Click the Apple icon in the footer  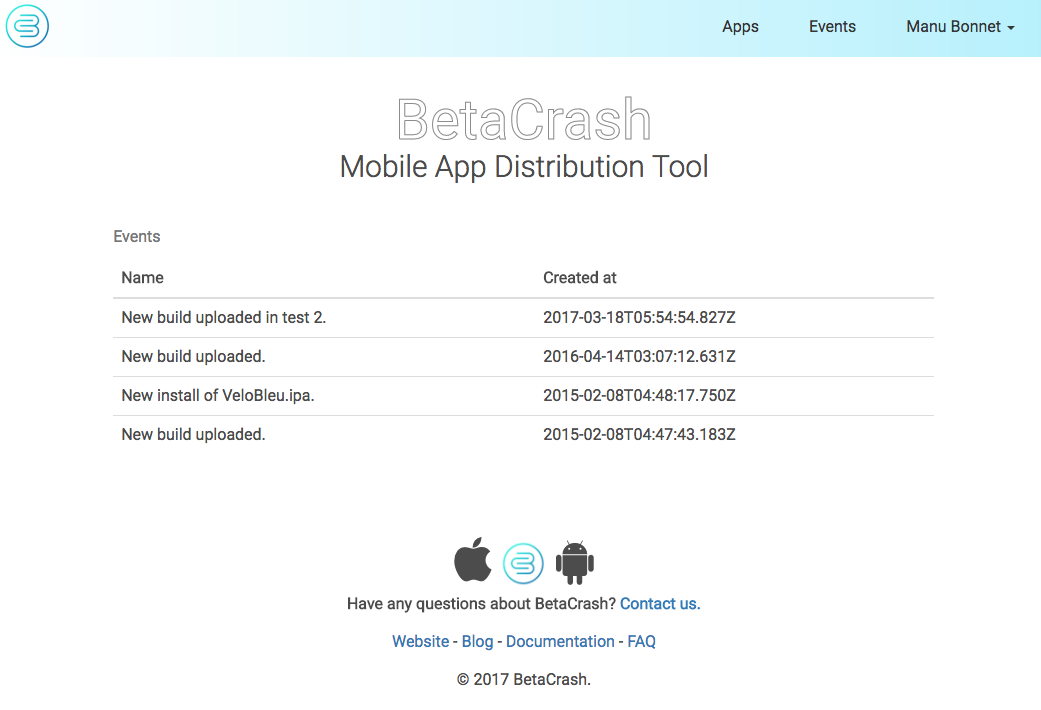tap(473, 559)
